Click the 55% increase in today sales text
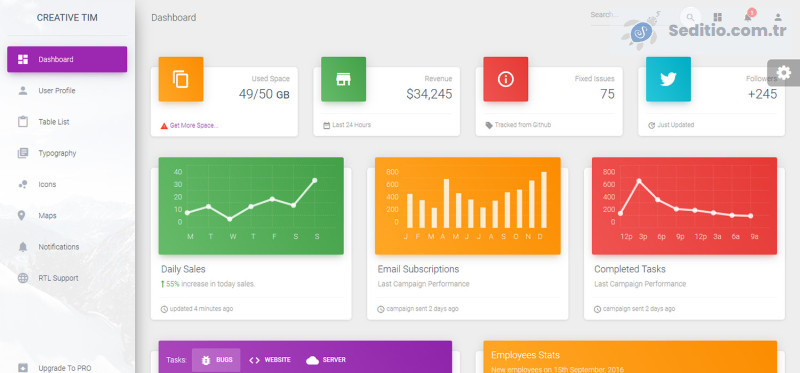The image size is (800, 373). pyautogui.click(x=208, y=284)
